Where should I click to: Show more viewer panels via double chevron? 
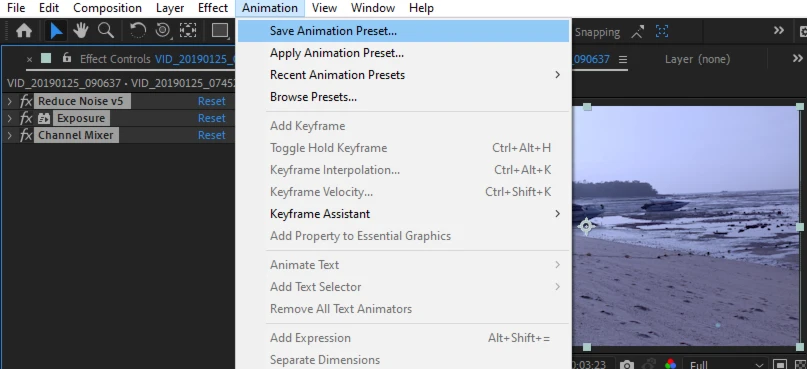797,59
